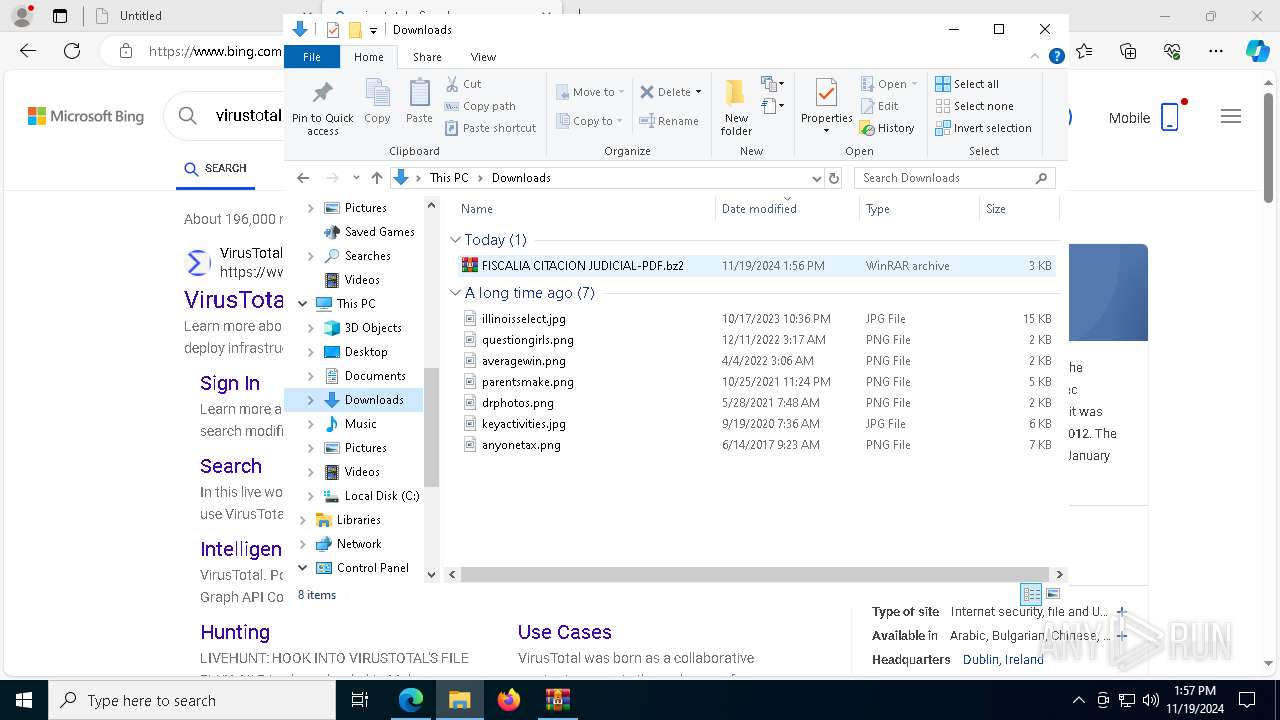Collapse the ribbon with chevron
The width and height of the screenshot is (1280, 720).
click(1035, 57)
